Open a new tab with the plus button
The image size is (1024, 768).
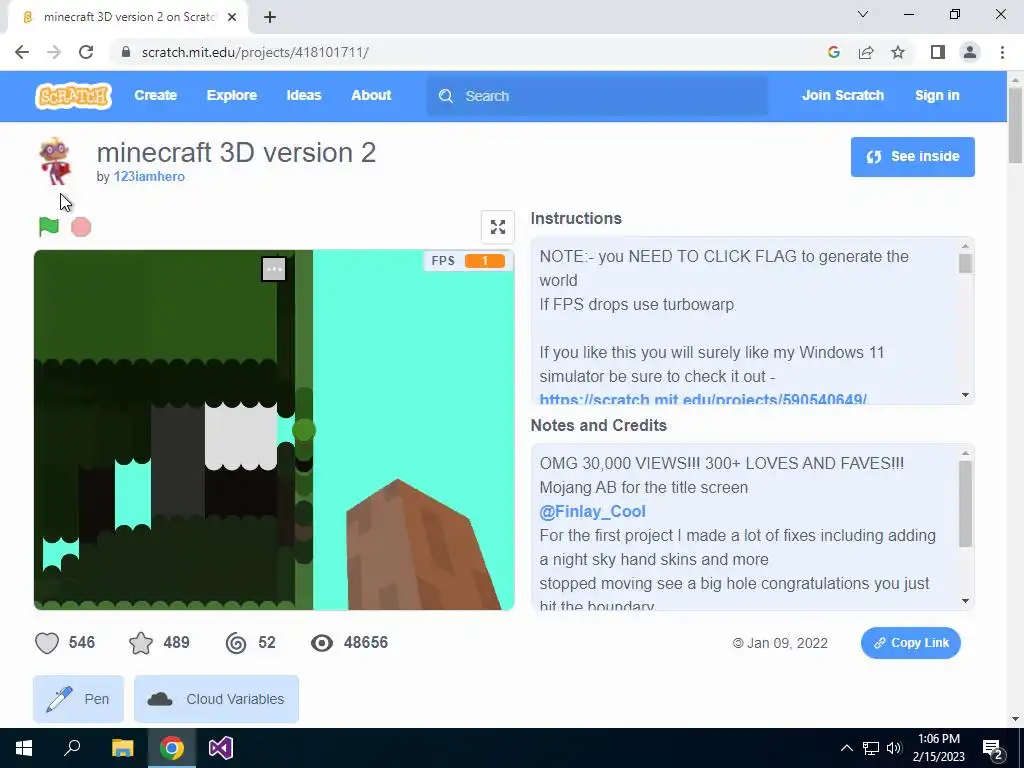[270, 17]
